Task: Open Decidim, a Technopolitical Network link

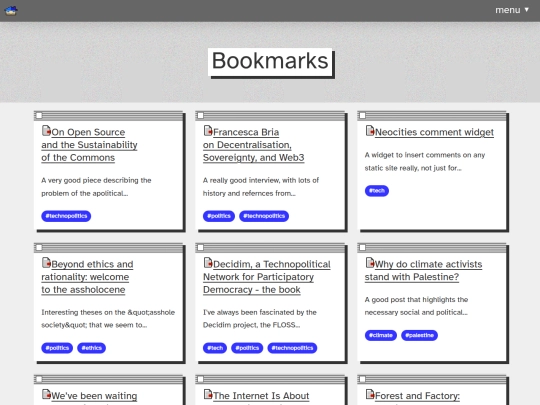Action: click(x=267, y=277)
